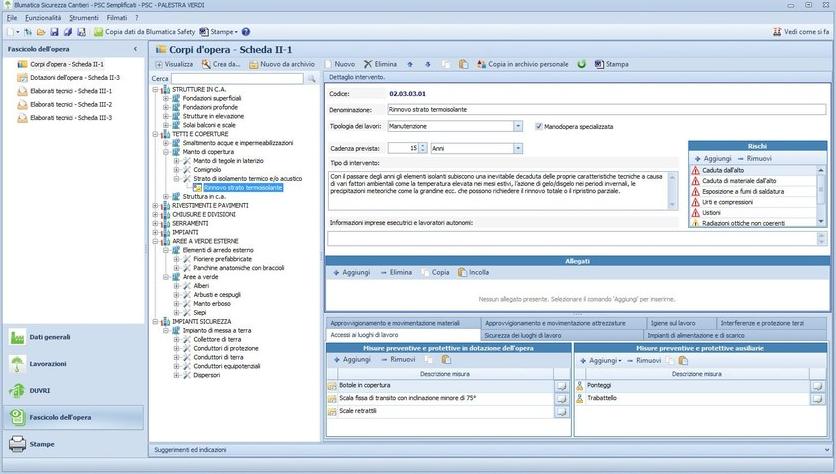Click Incolla in Allegati panel
The image size is (836, 474).
[473, 272]
